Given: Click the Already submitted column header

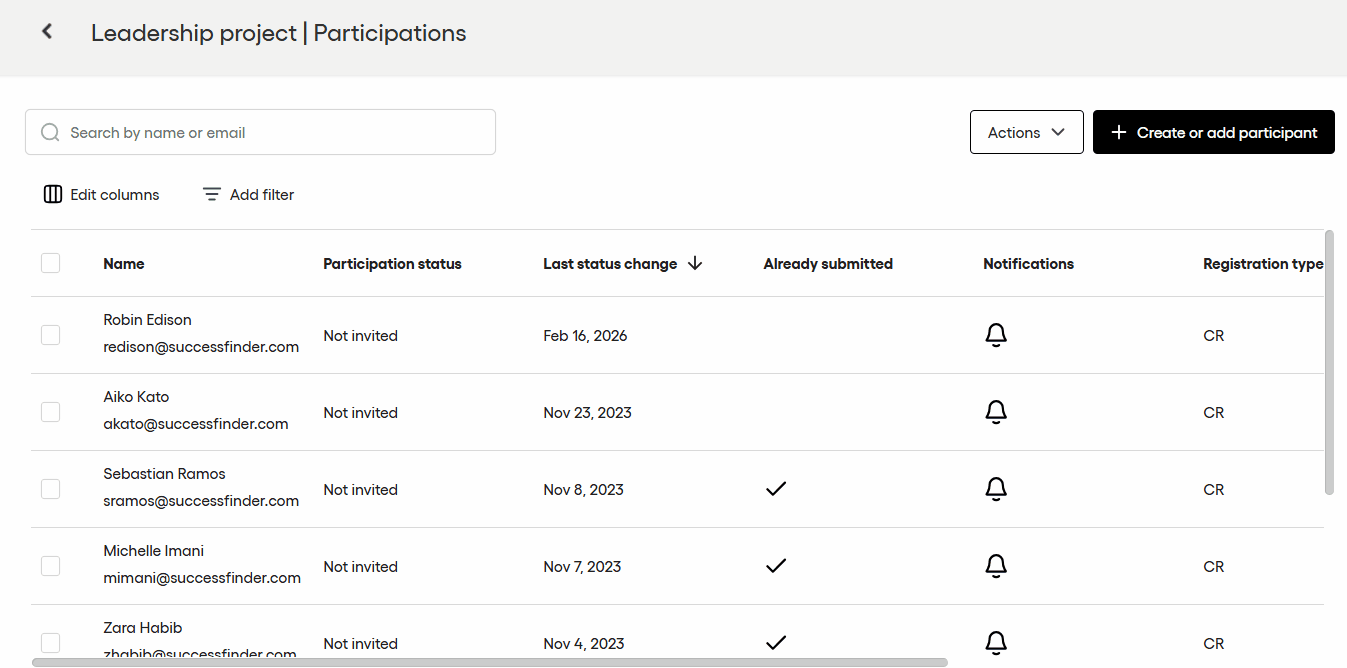Looking at the screenshot, I should pos(828,264).
